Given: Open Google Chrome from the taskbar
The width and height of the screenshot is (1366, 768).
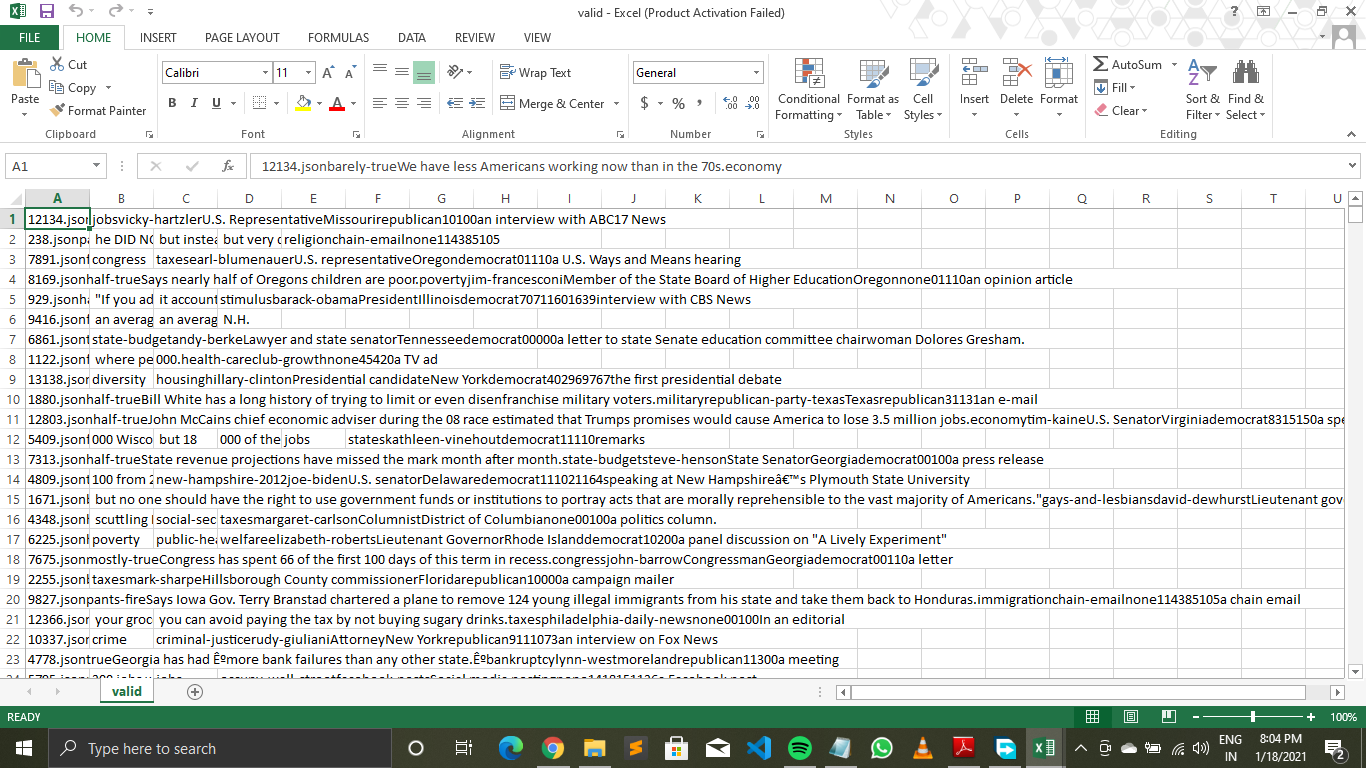Looking at the screenshot, I should 553,748.
